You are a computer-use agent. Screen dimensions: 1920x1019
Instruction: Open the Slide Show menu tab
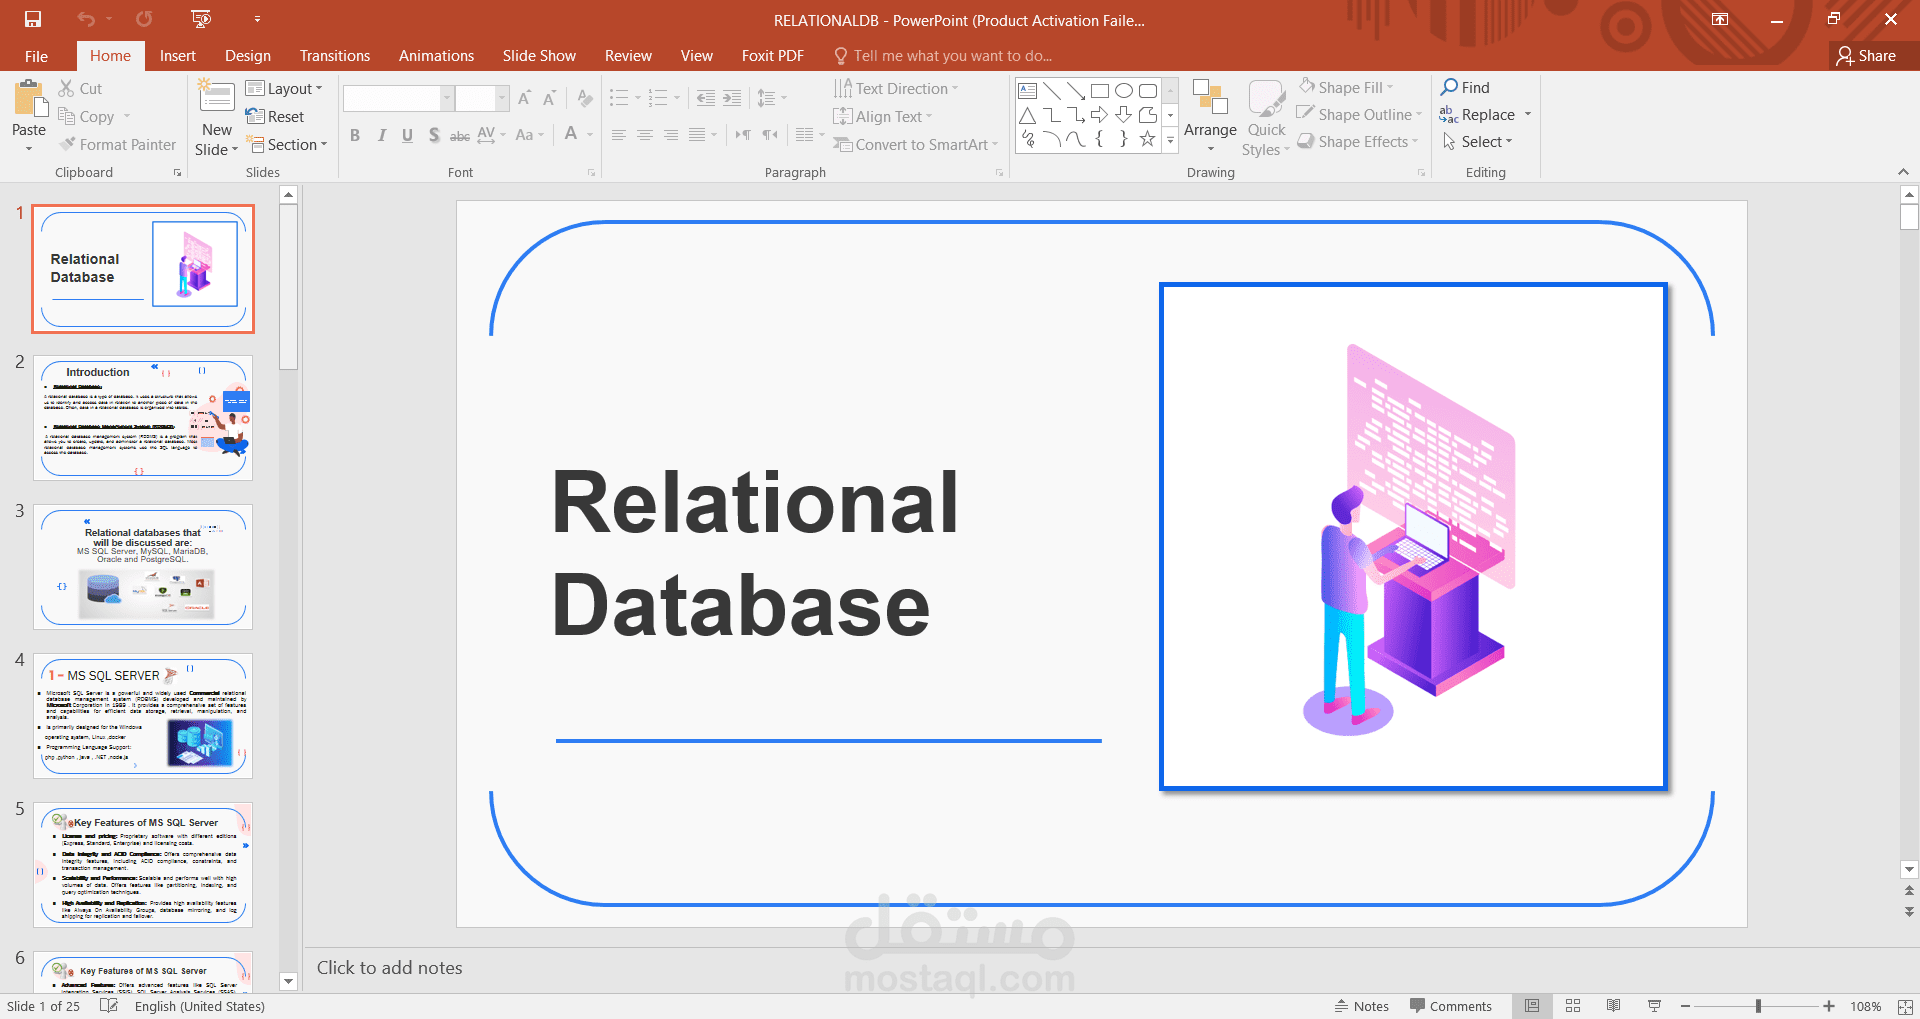538,55
